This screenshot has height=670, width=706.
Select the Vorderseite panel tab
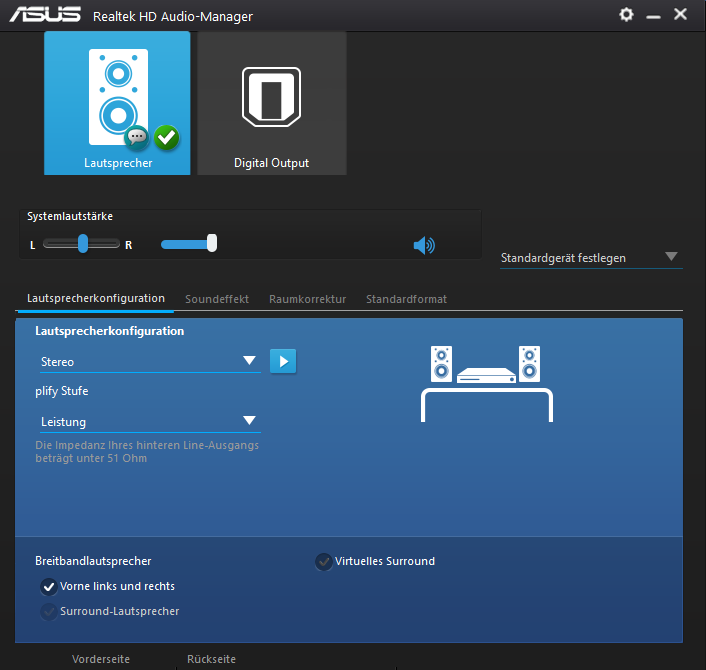coord(101,659)
